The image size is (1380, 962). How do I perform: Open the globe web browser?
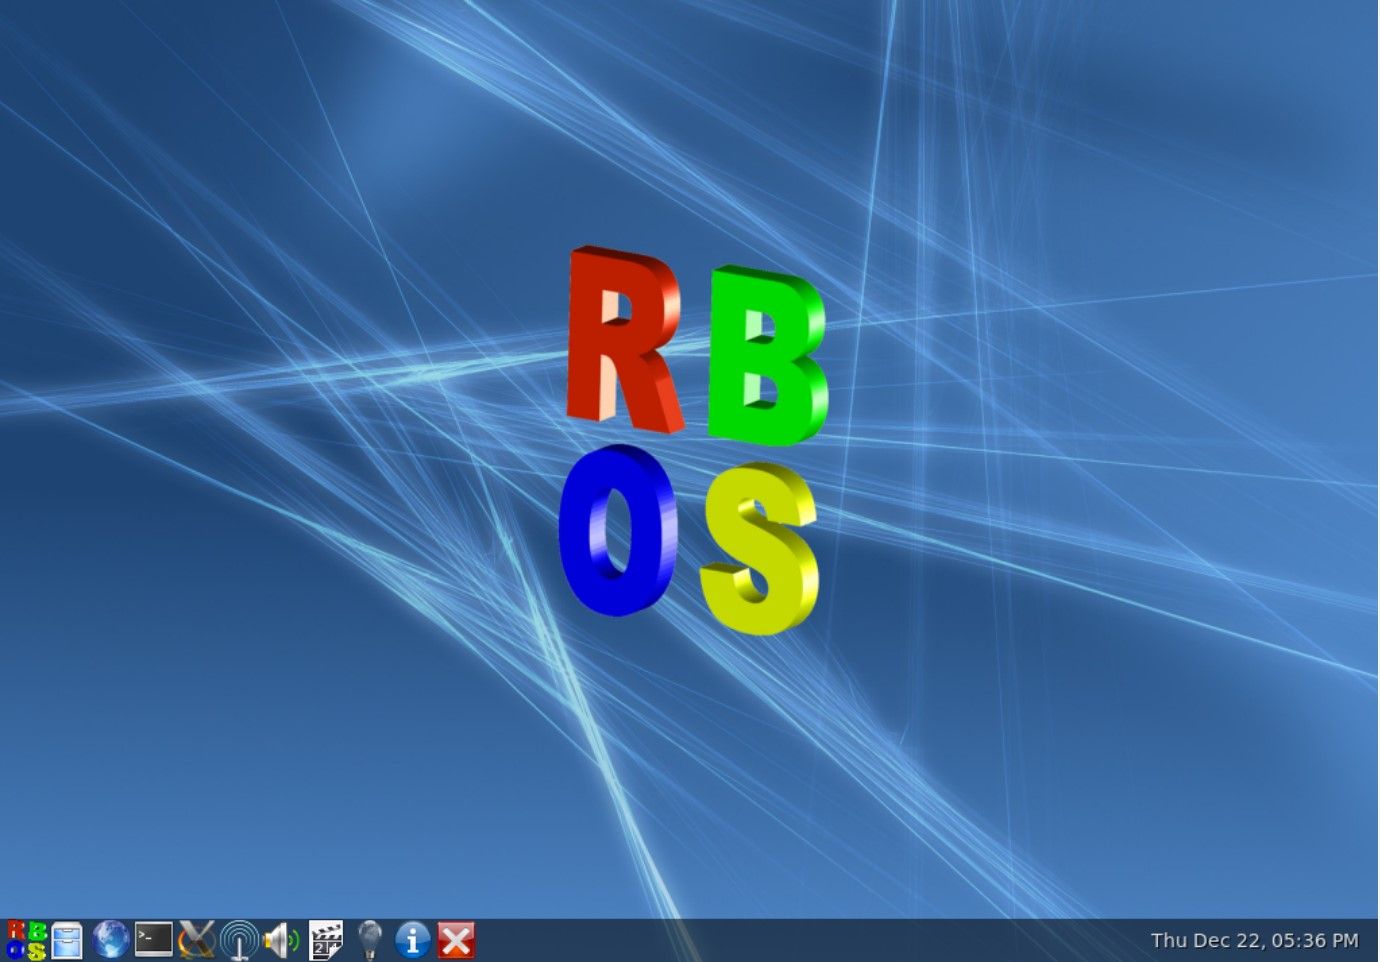click(110, 940)
